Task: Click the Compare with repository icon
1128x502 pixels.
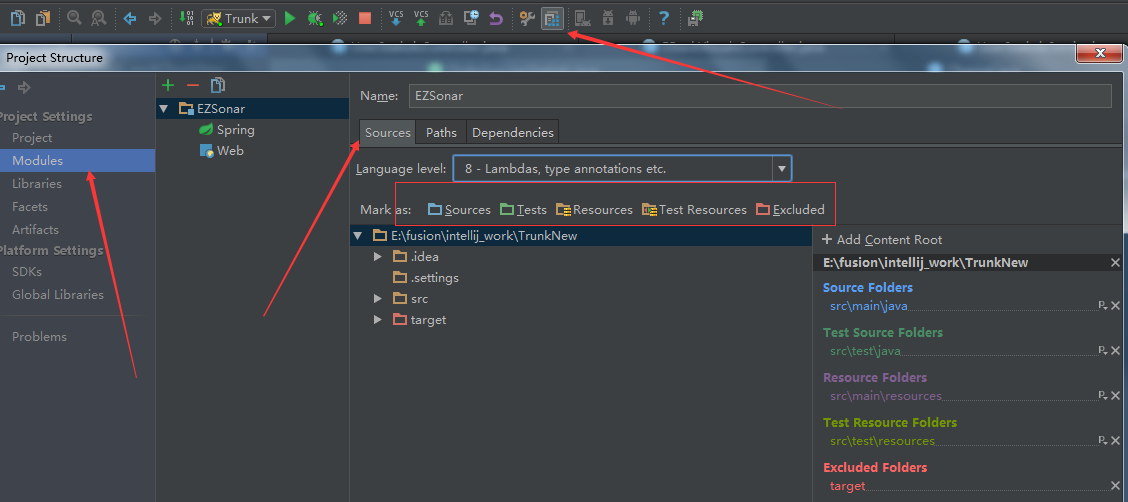Action: [x=446, y=18]
